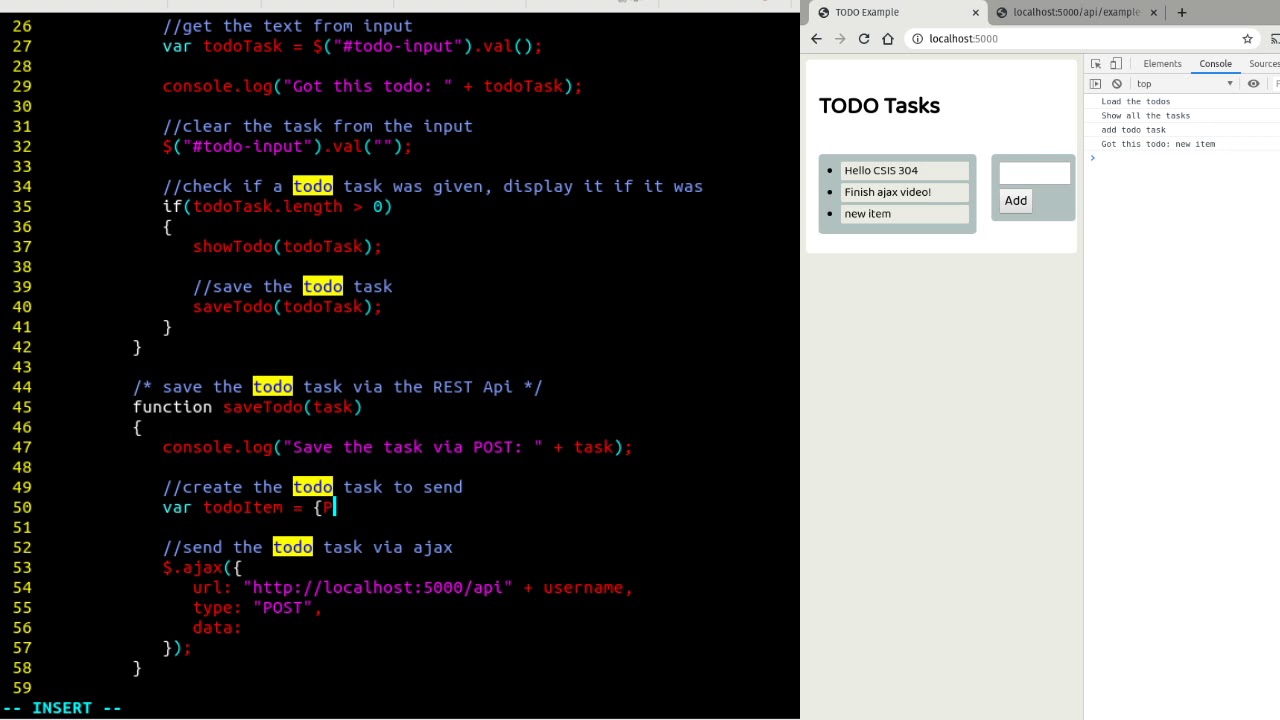The height and width of the screenshot is (720, 1280).
Task: Click highlighted 'todo' in line 34 comment
Action: tap(312, 187)
